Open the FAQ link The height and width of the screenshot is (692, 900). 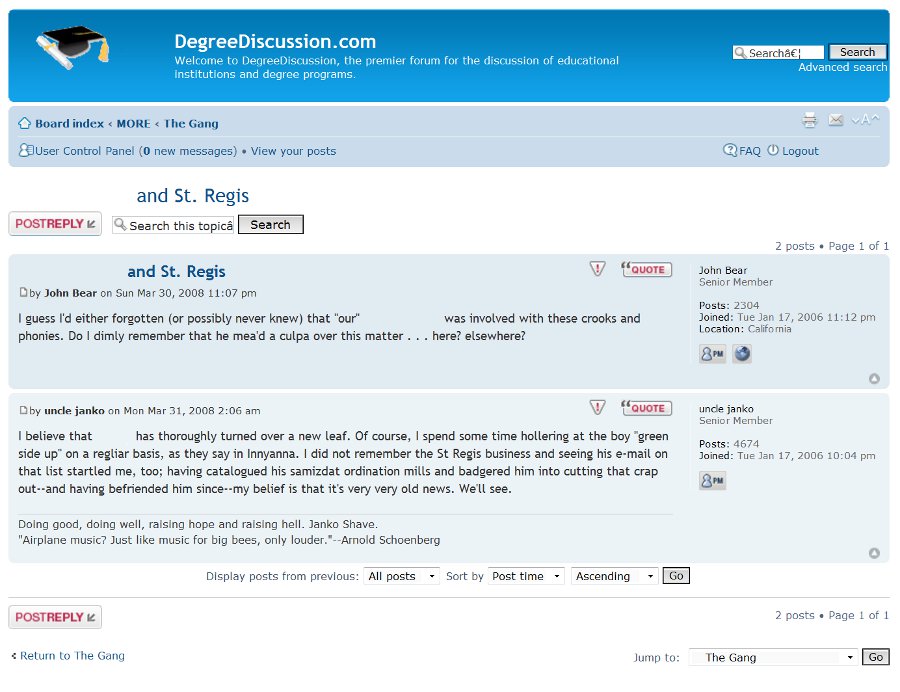pos(750,151)
